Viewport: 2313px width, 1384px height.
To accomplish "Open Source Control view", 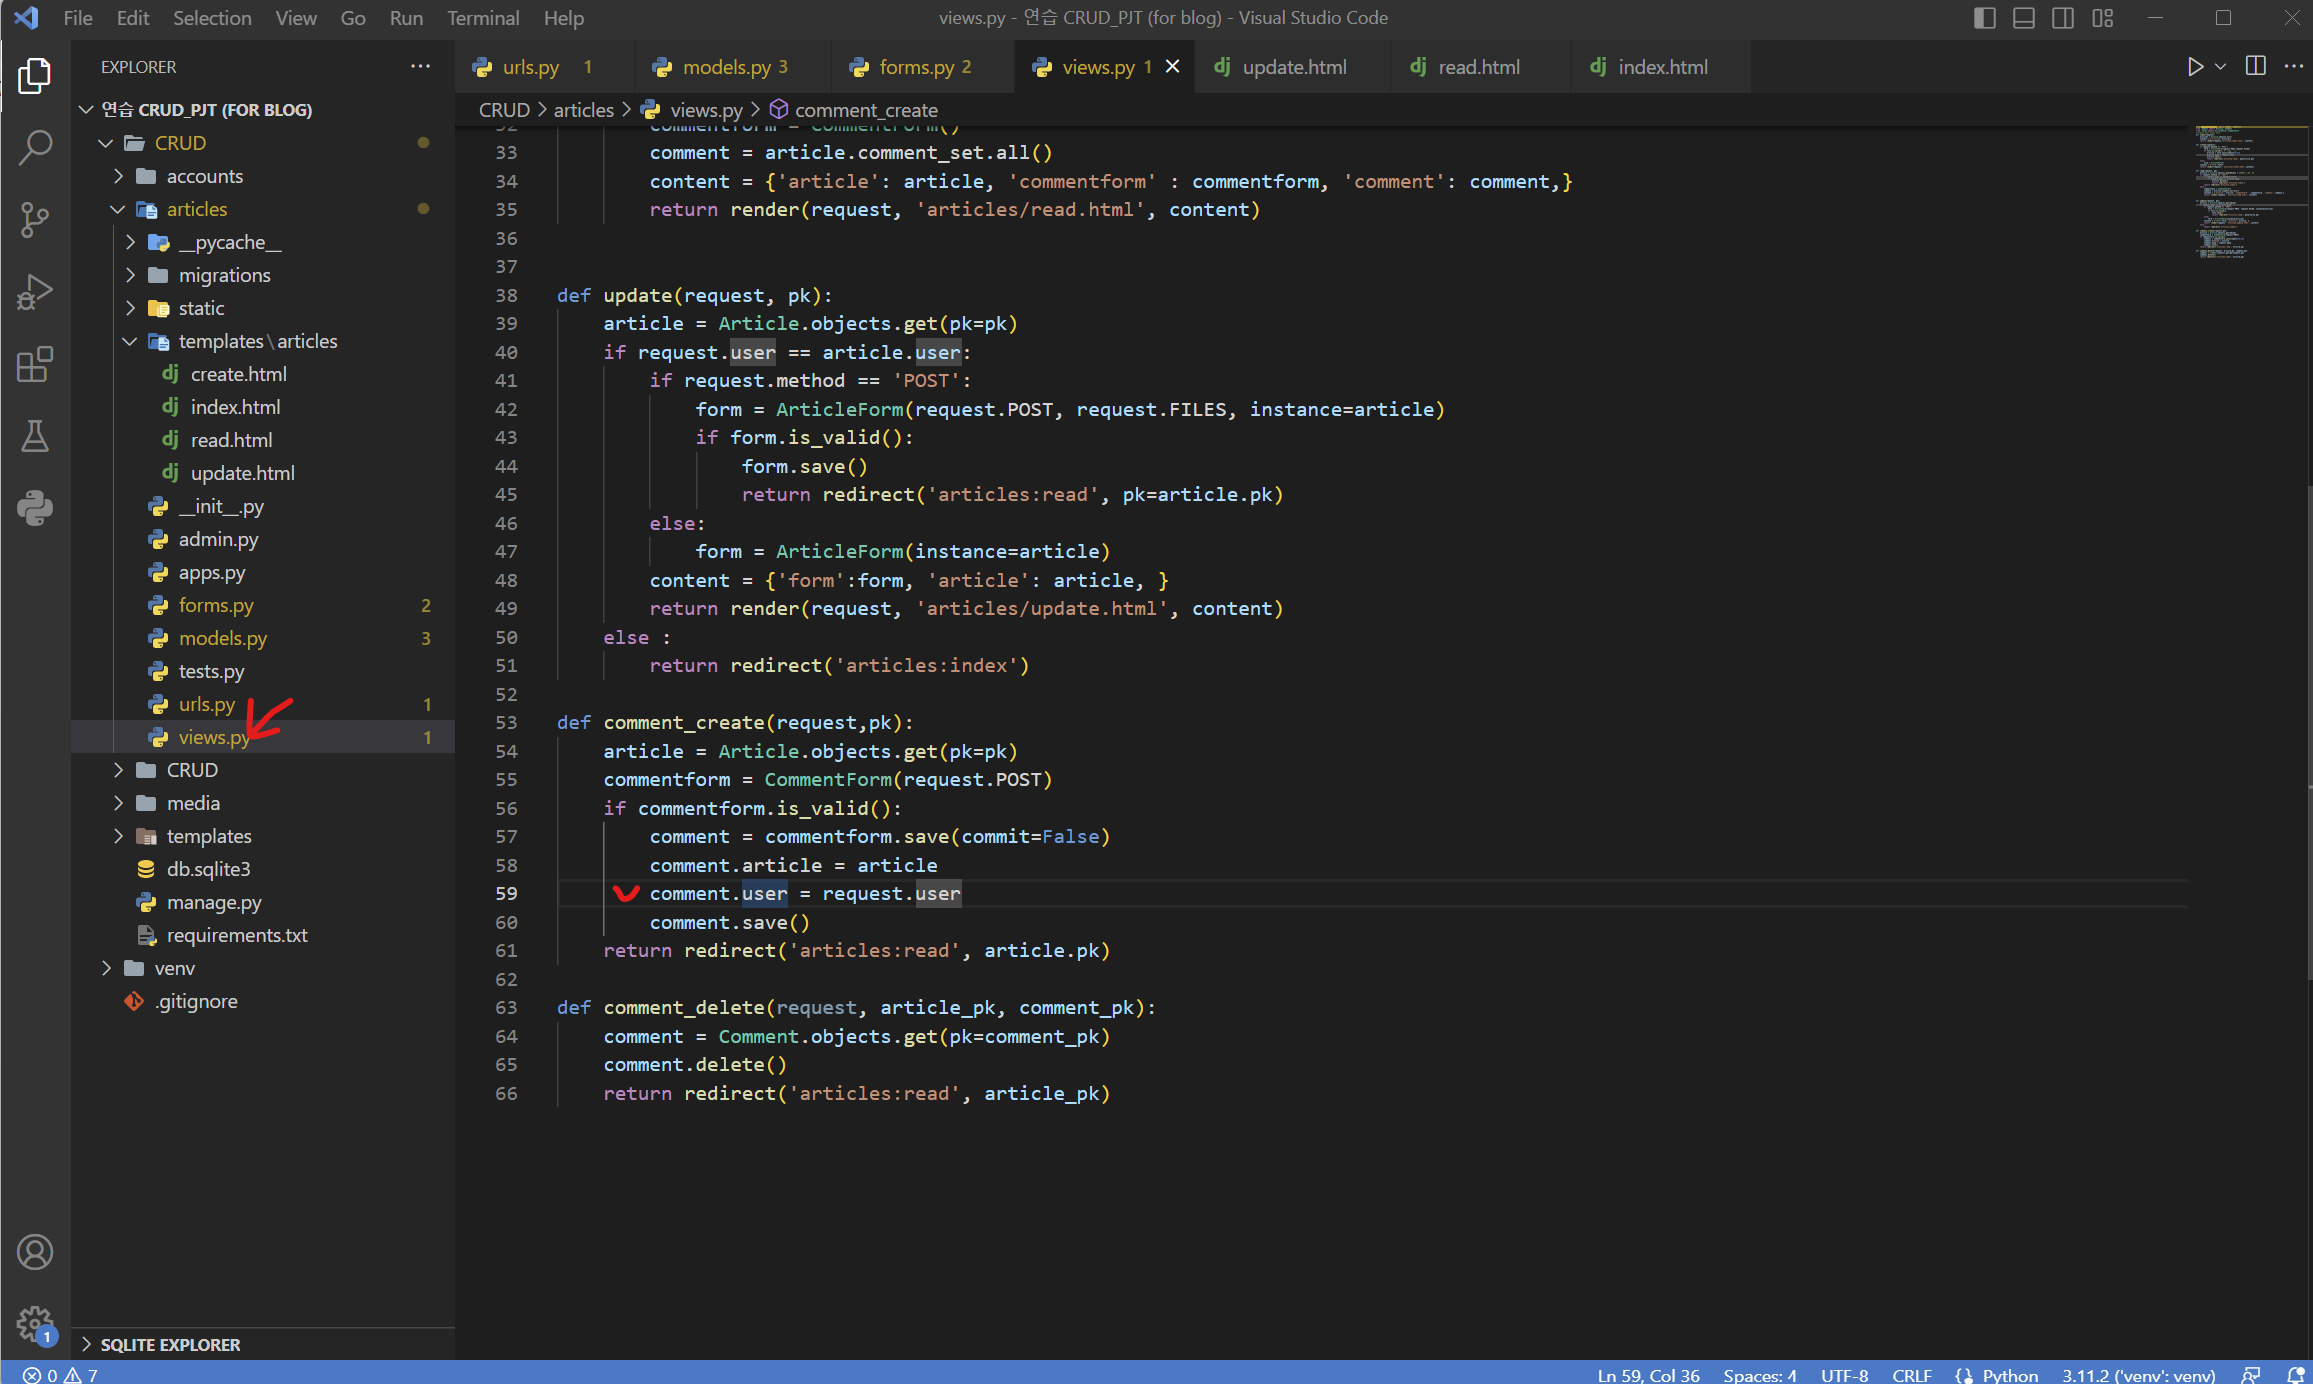I will coord(35,220).
